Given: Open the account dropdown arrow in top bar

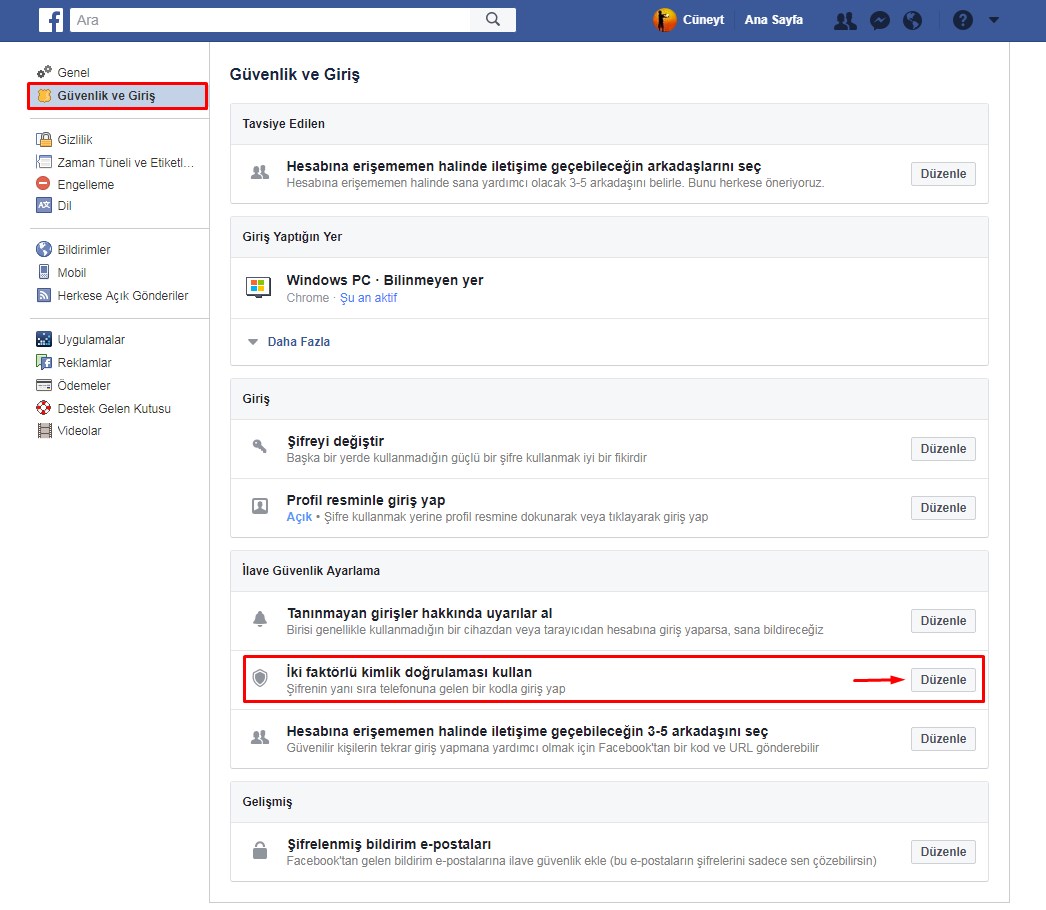Looking at the screenshot, I should 993,20.
